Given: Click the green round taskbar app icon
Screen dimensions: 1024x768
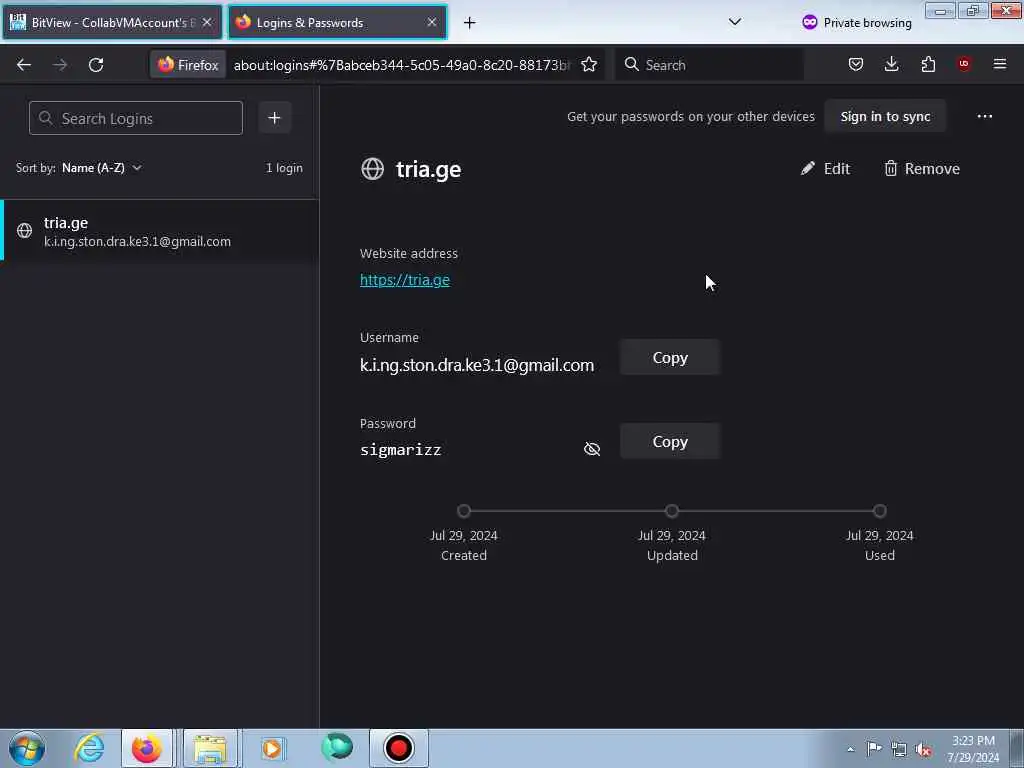Looking at the screenshot, I should (337, 747).
